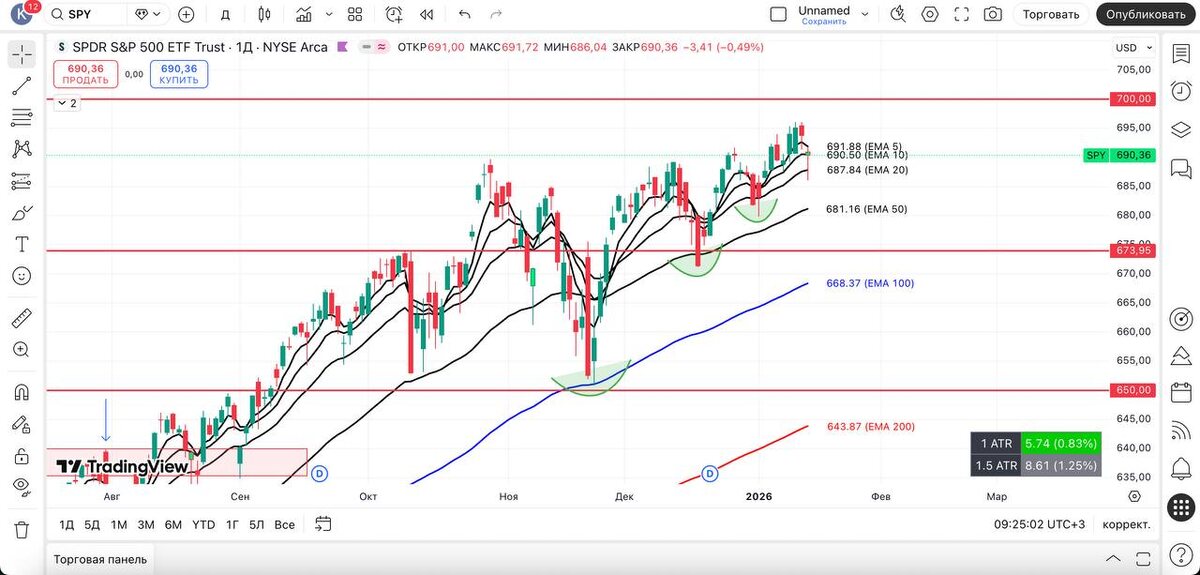1200x575 pixels.
Task: Toggle magnet mode for drawings
Action: tap(22, 392)
